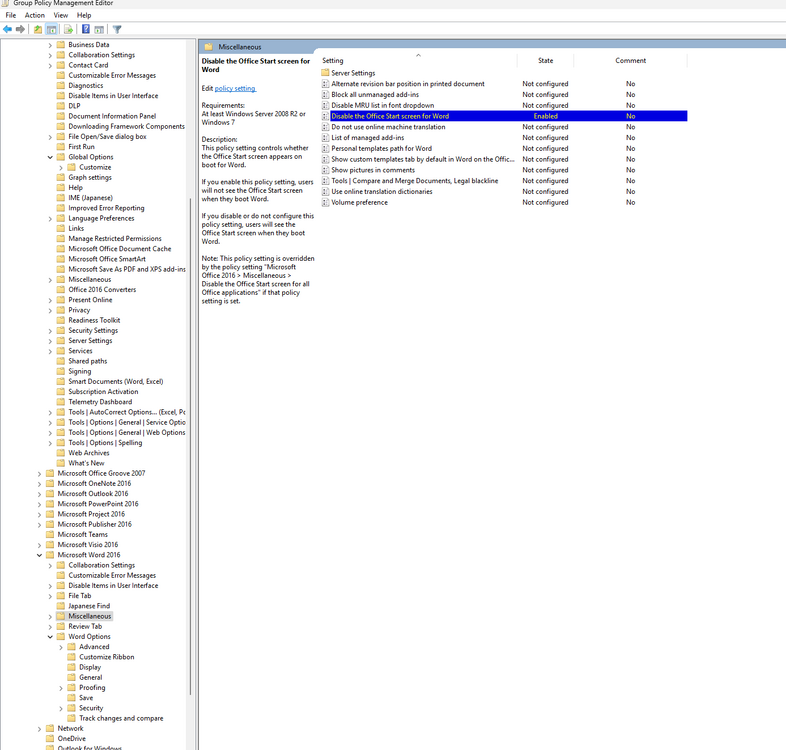Image resolution: width=786 pixels, height=750 pixels.
Task: Click the Export List toolbar icon
Action: pyautogui.click(x=69, y=30)
